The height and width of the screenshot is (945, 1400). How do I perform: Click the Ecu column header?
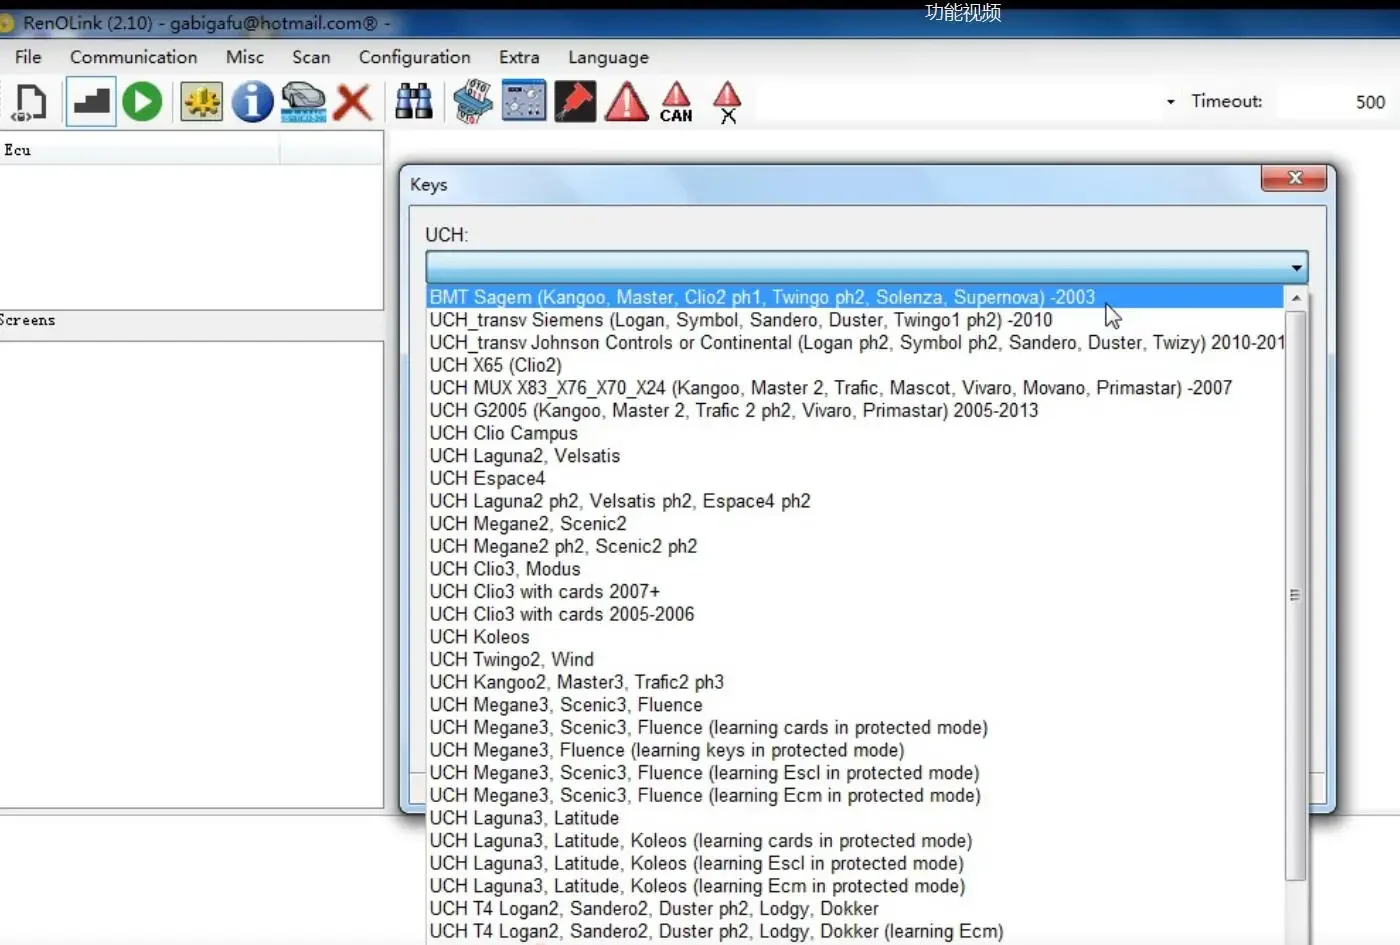tap(140, 150)
